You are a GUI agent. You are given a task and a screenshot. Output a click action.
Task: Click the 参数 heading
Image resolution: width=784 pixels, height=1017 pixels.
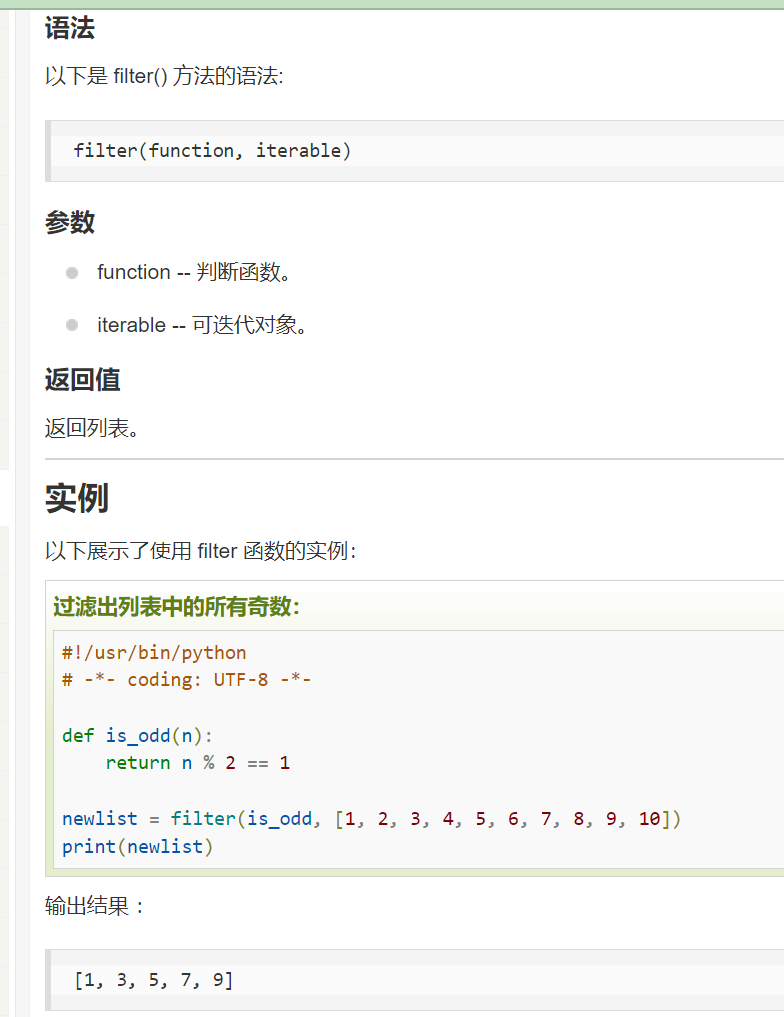click(70, 222)
